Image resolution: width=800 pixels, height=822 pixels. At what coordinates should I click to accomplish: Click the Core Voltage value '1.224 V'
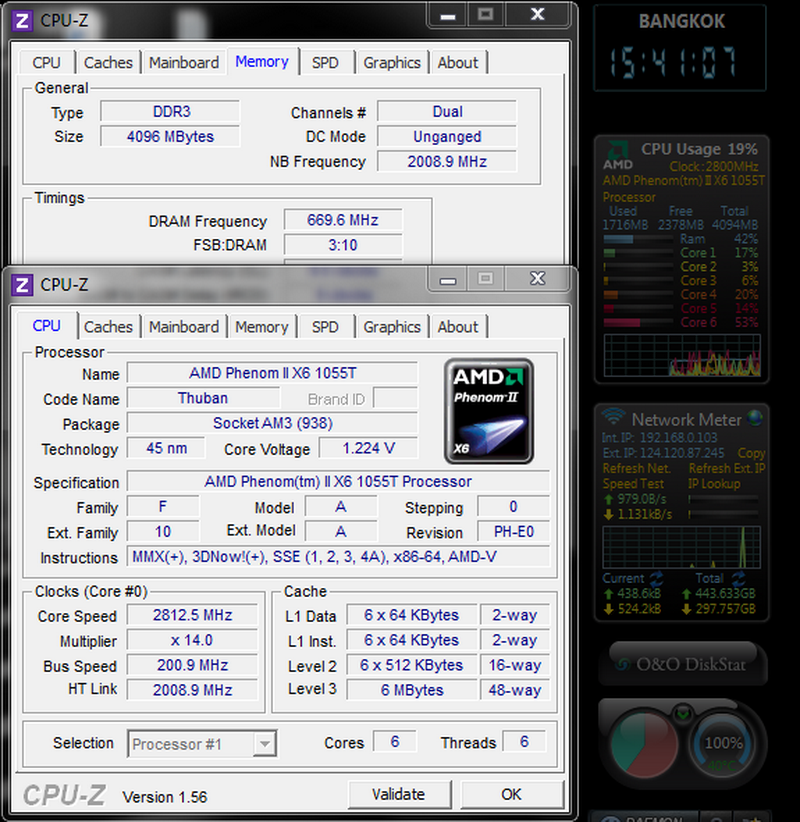point(369,448)
